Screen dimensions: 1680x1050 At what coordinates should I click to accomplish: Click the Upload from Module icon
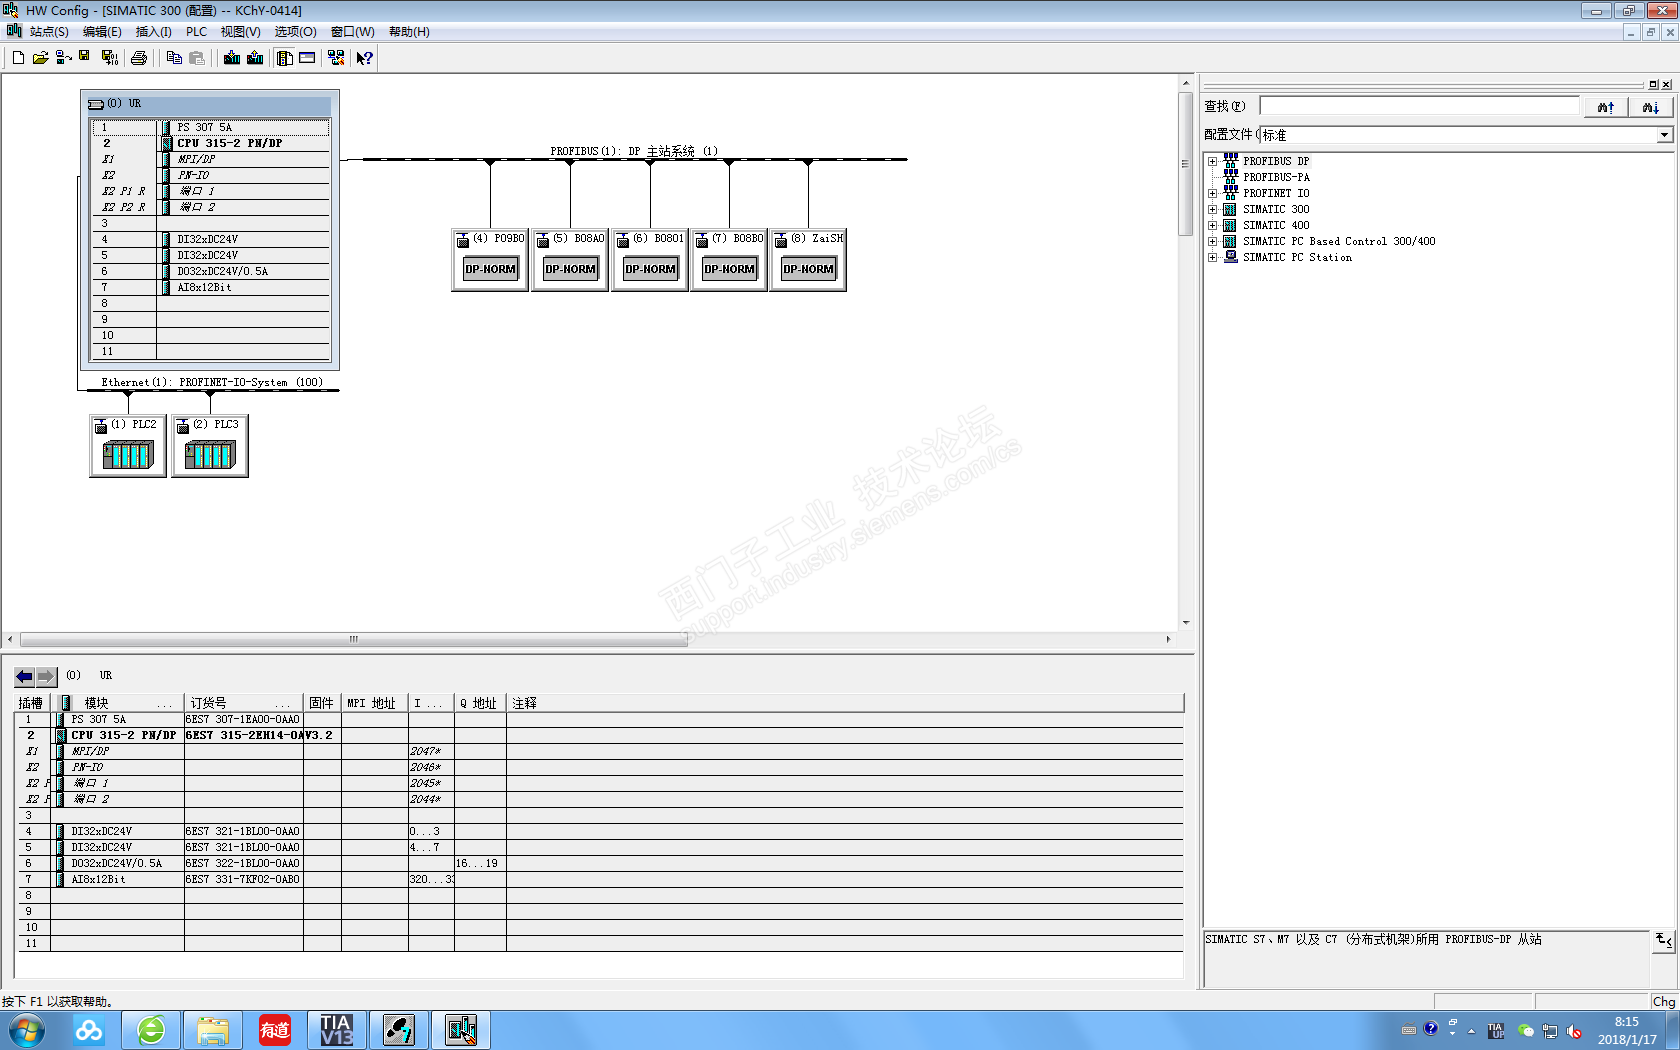255,58
